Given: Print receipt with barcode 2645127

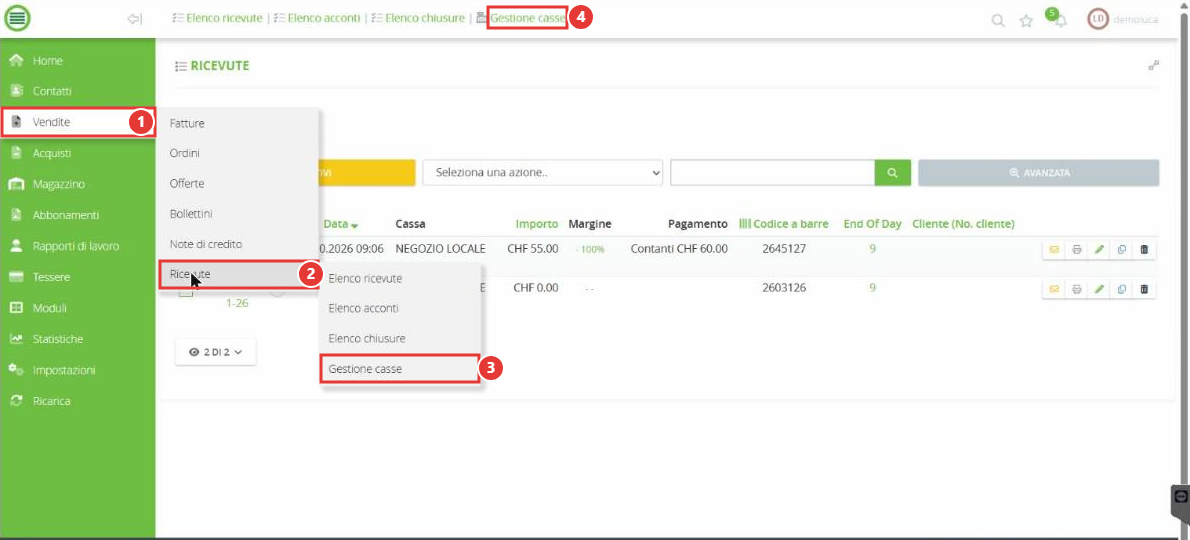Looking at the screenshot, I should pyautogui.click(x=1076, y=249).
